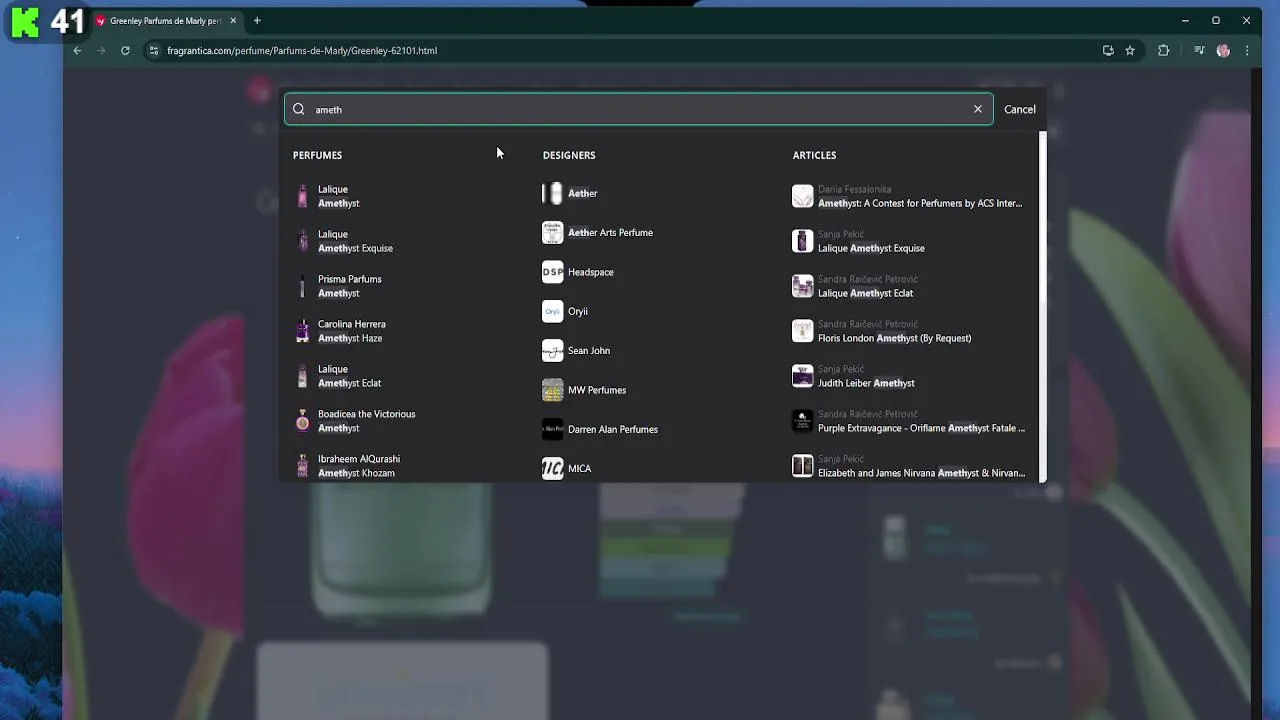Screen dimensions: 1280x720
Task: Open a new browser tab
Action: [257, 20]
